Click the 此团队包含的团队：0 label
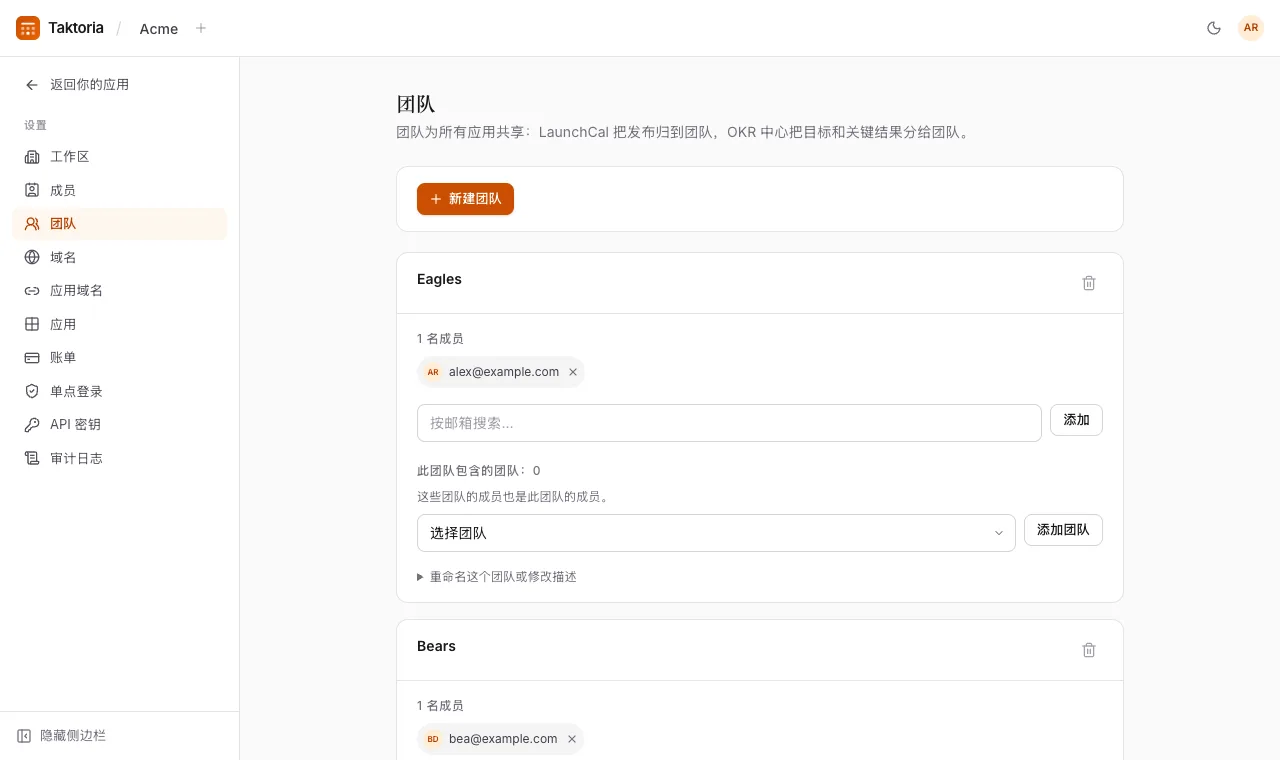Image resolution: width=1280 pixels, height=760 pixels. 479,471
